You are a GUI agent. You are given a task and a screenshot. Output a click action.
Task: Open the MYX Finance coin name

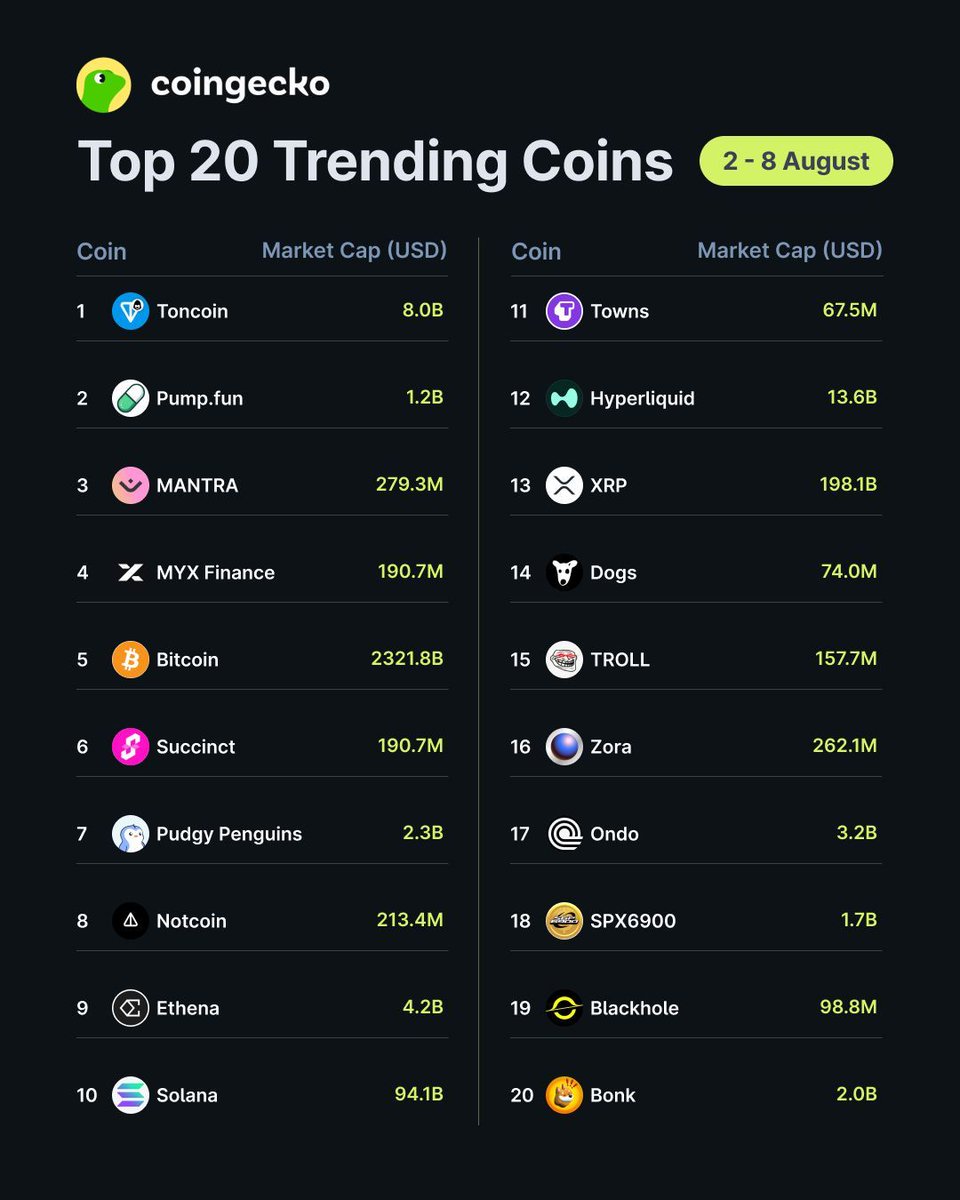point(215,573)
